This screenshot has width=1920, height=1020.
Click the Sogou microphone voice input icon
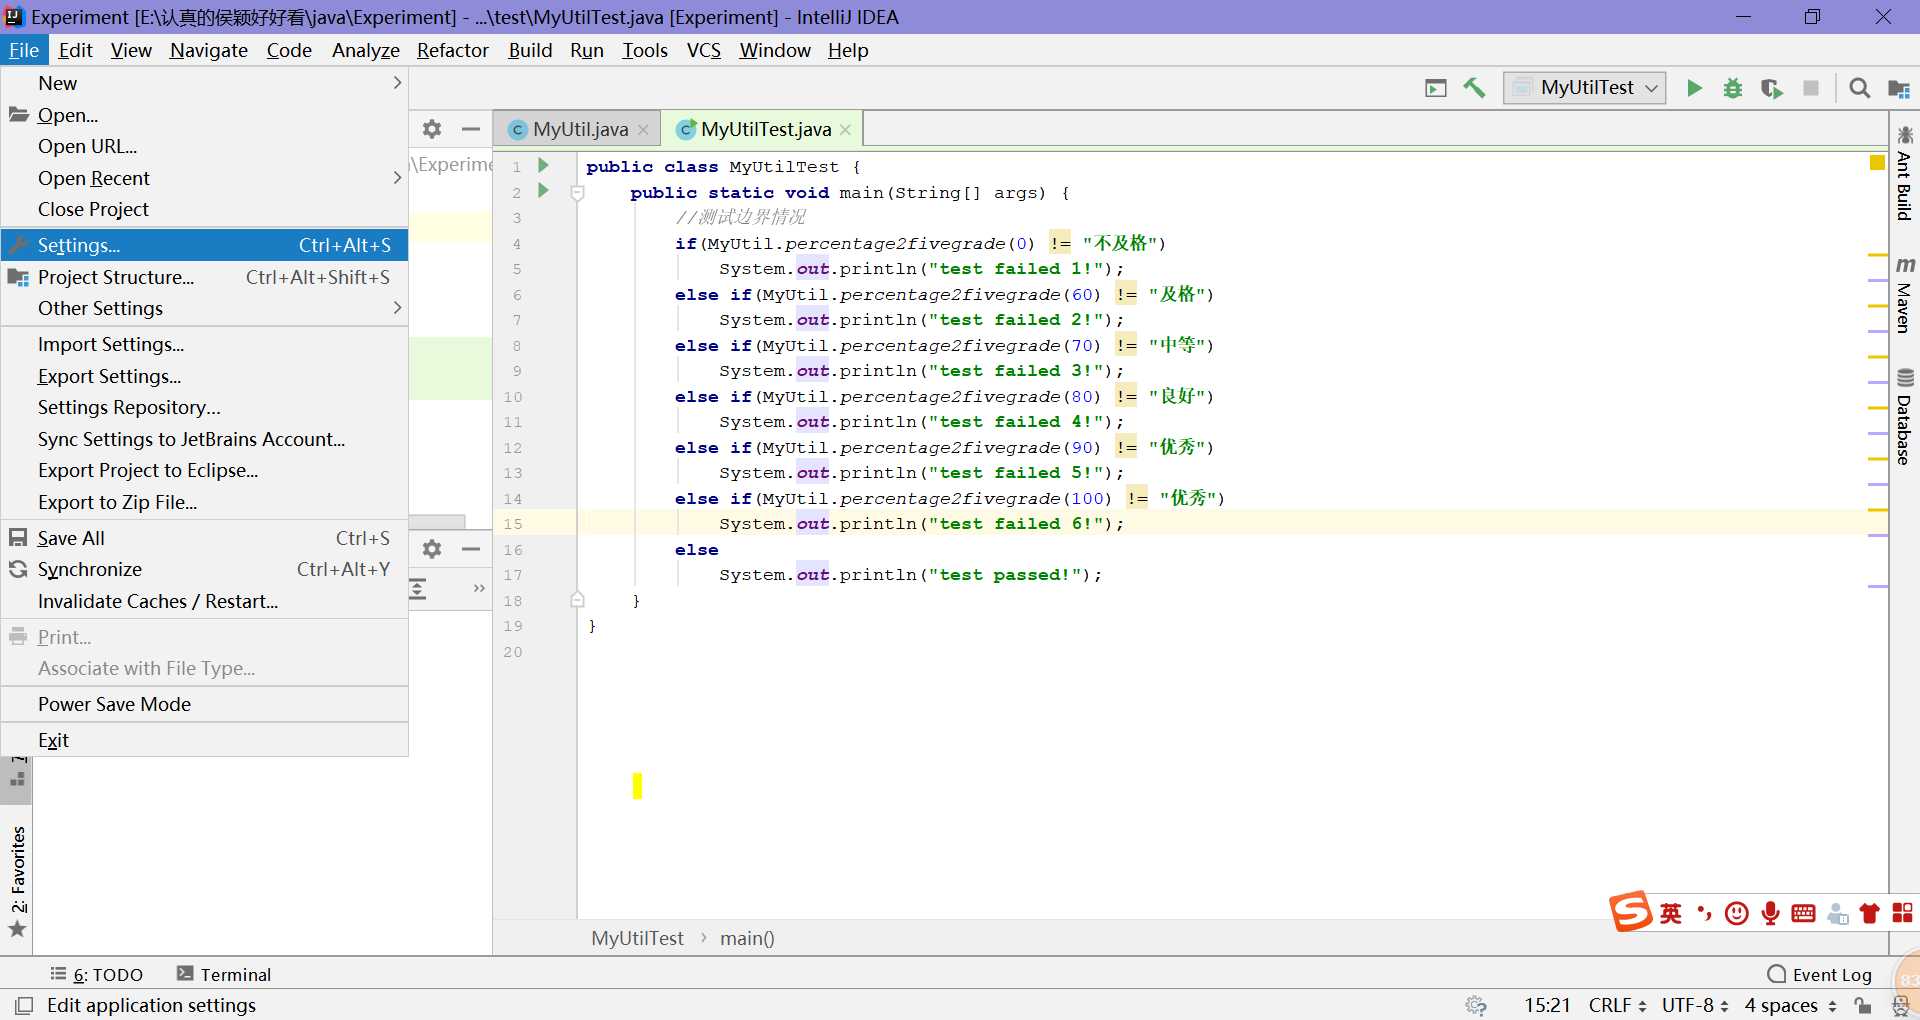[x=1770, y=913]
